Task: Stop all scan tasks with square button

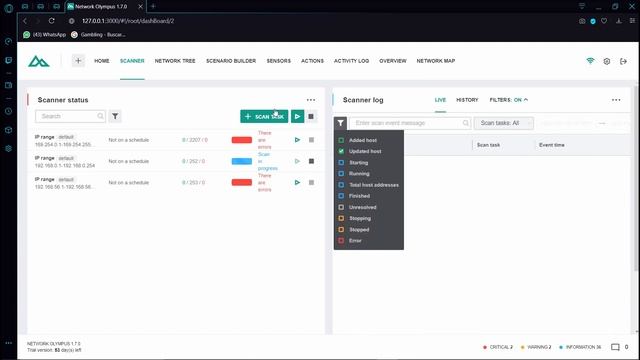Action: pos(311,116)
